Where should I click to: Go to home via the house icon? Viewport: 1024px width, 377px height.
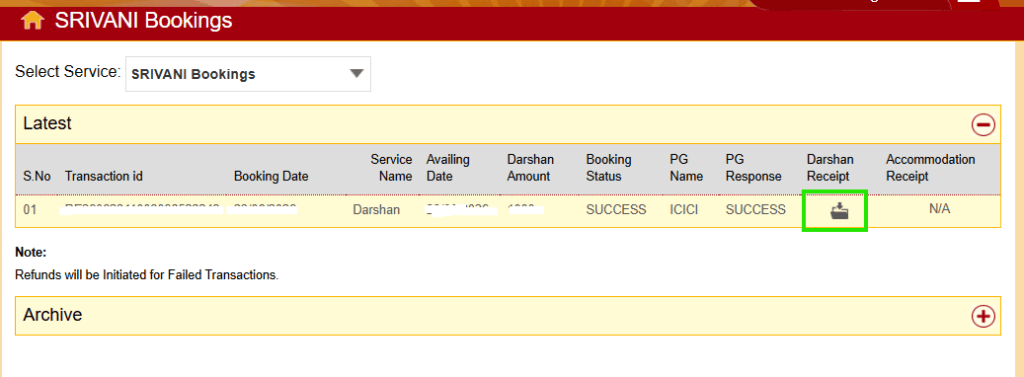click(32, 21)
